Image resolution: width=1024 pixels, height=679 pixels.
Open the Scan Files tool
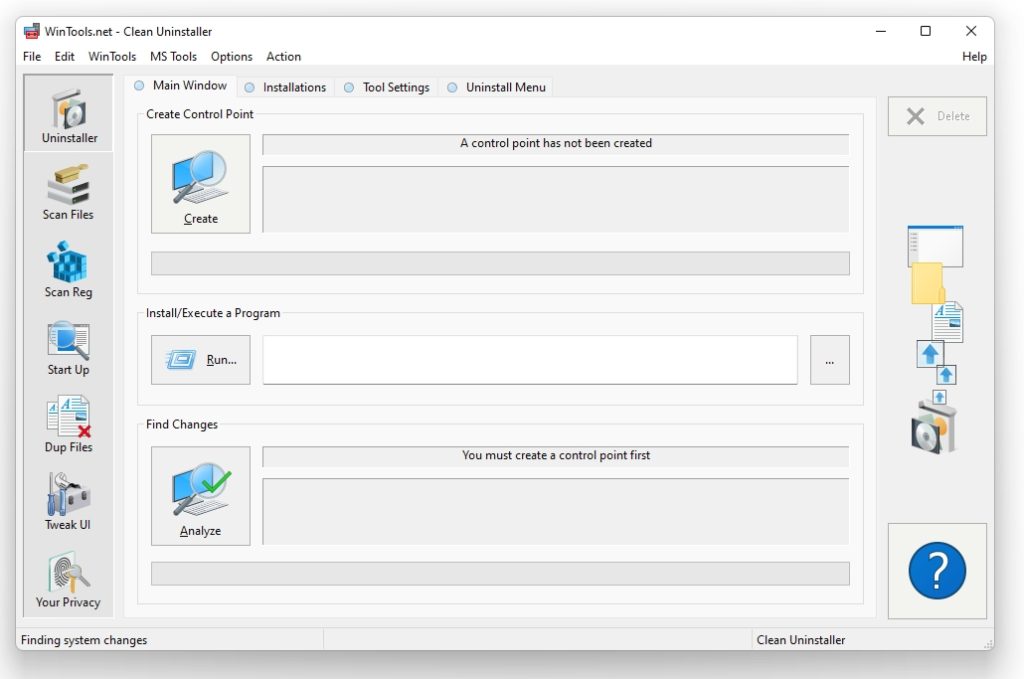pyautogui.click(x=69, y=192)
